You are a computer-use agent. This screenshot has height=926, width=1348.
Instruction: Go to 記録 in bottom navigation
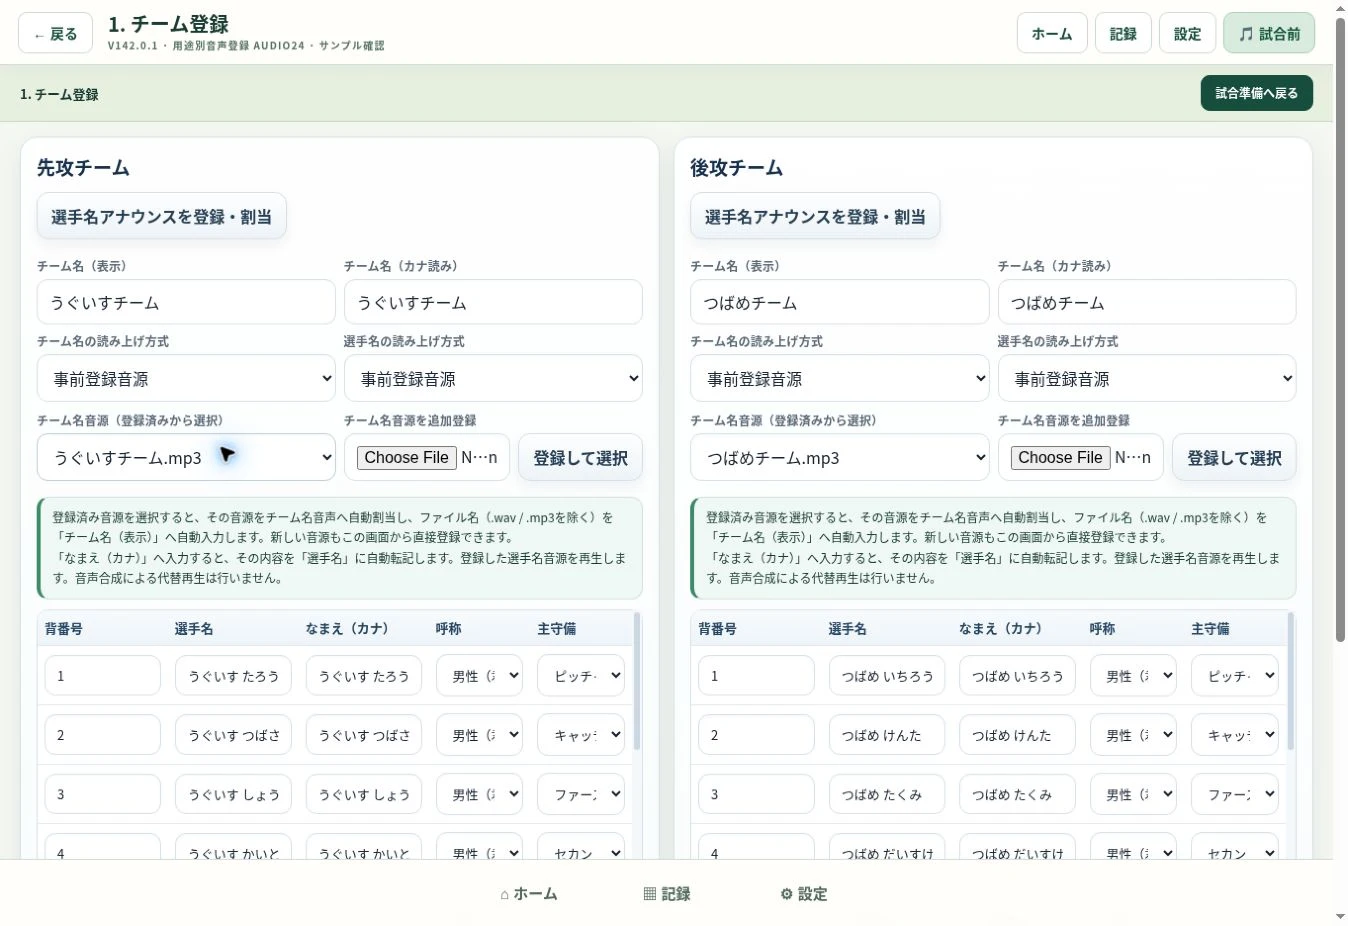pos(667,894)
